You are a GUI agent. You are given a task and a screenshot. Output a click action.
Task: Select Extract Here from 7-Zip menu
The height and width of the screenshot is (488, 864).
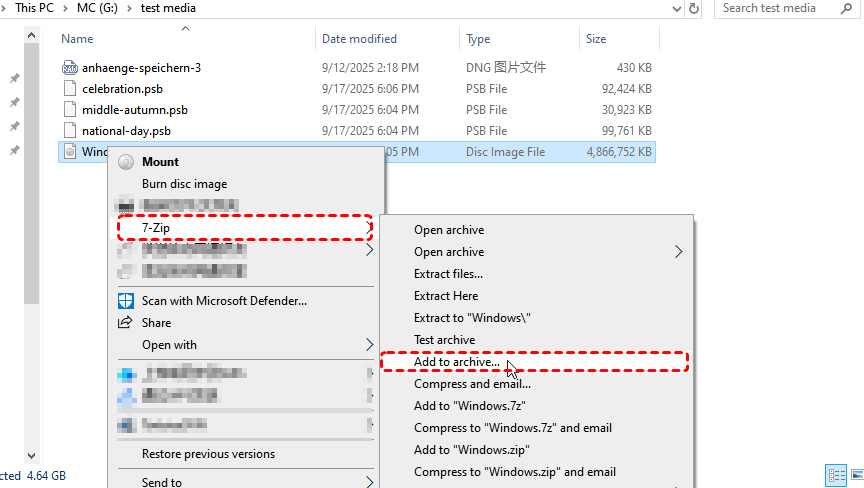tap(446, 296)
